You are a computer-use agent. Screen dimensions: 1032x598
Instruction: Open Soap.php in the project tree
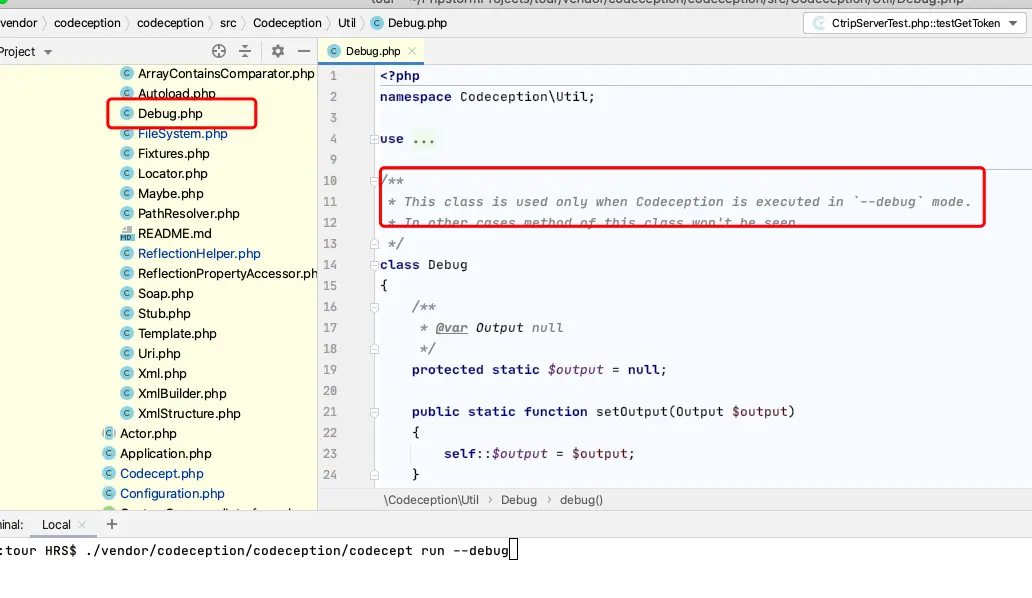(x=165, y=294)
